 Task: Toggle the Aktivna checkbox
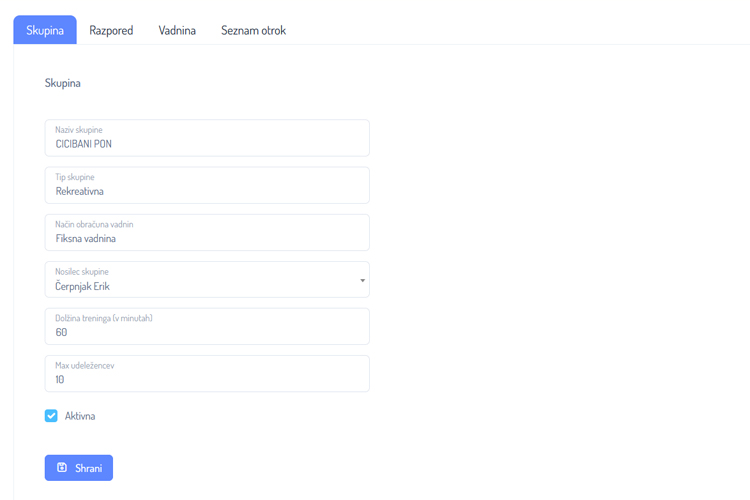coord(51,416)
